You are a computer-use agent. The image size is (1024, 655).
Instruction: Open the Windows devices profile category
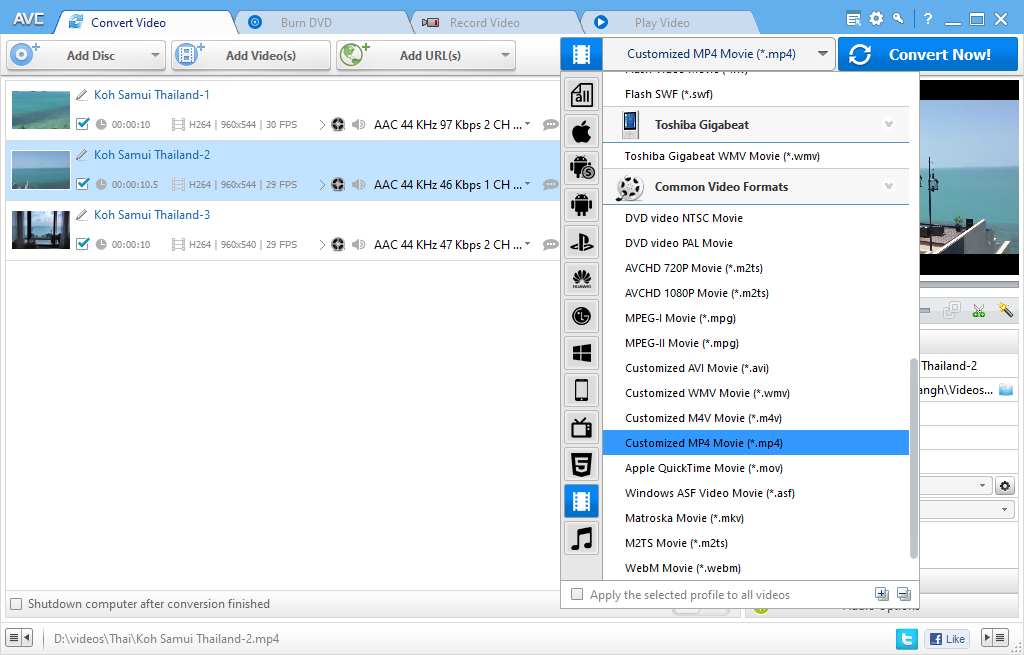click(x=581, y=353)
